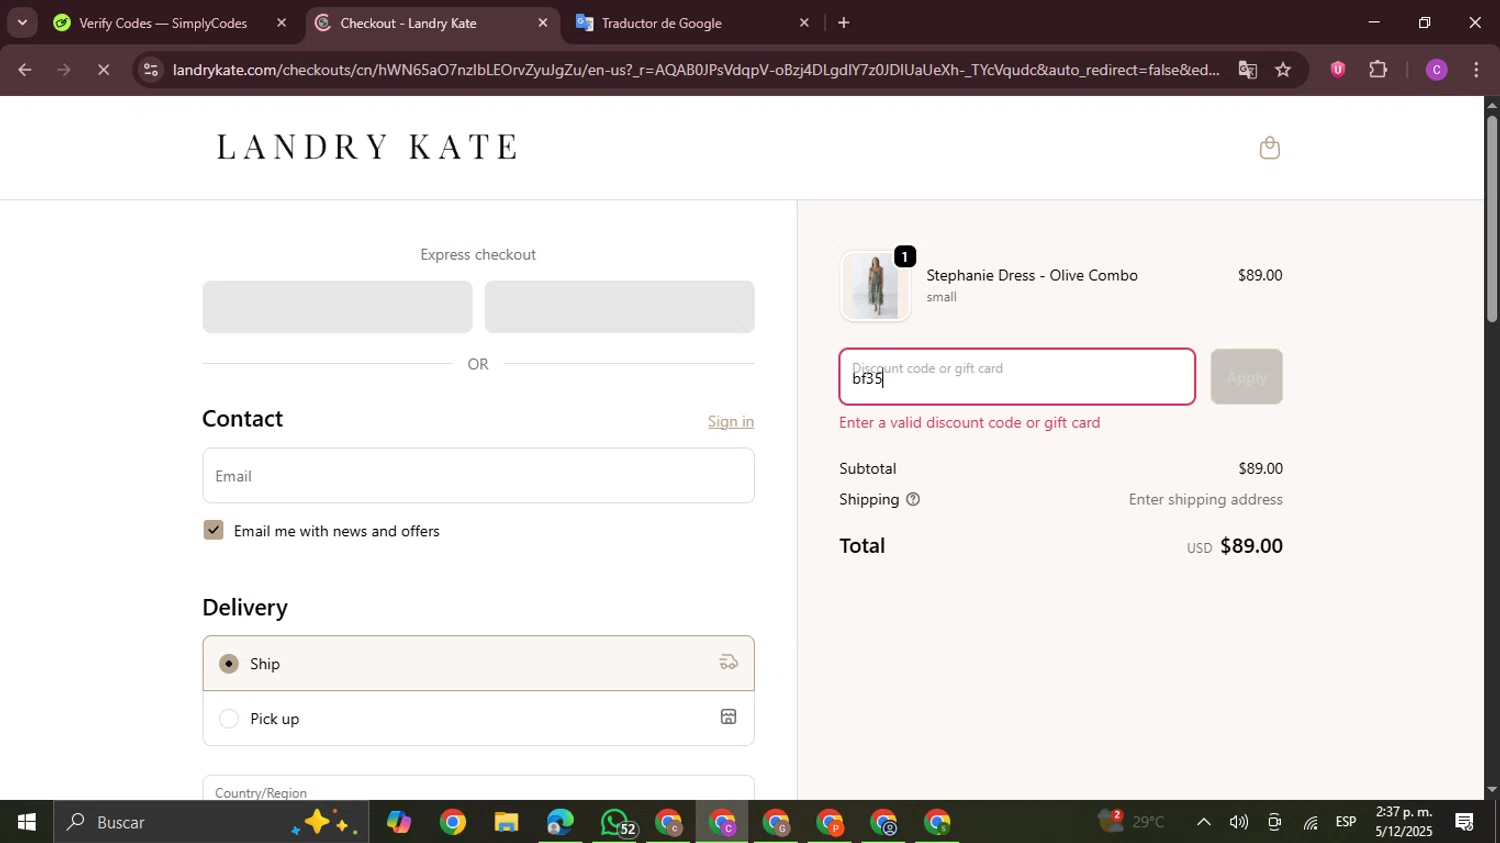Click the store icon in Pick up row
The width and height of the screenshot is (1500, 843).
(x=728, y=717)
